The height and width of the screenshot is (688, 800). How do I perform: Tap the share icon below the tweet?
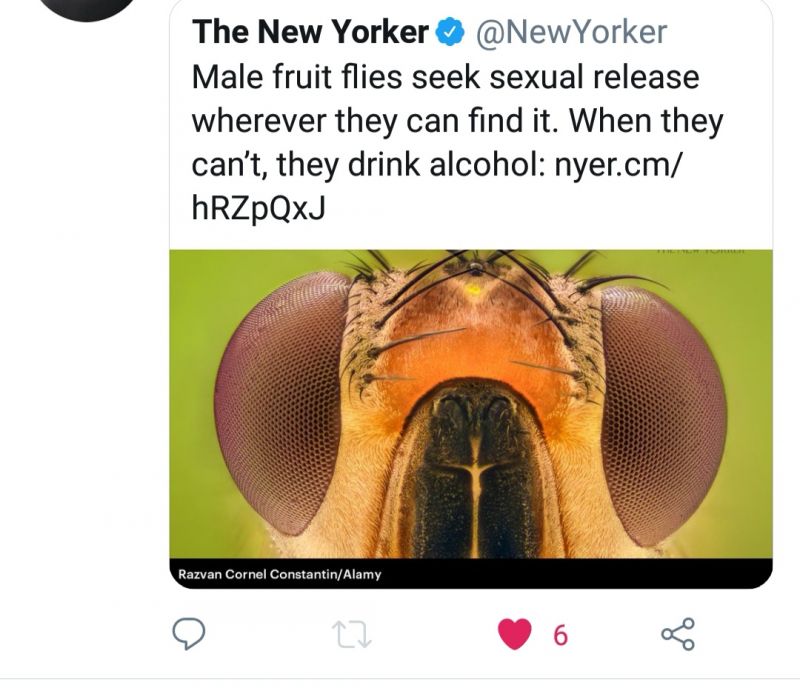click(x=678, y=634)
